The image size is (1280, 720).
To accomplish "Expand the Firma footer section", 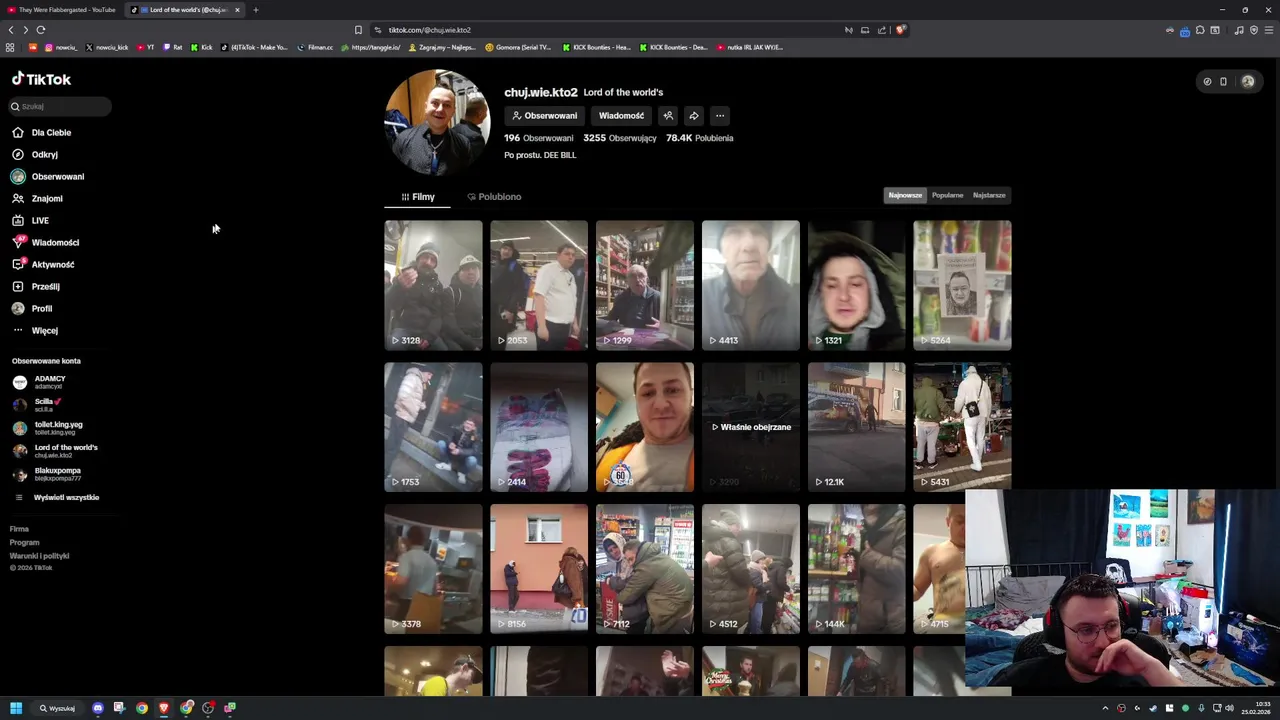I will 19,529.
